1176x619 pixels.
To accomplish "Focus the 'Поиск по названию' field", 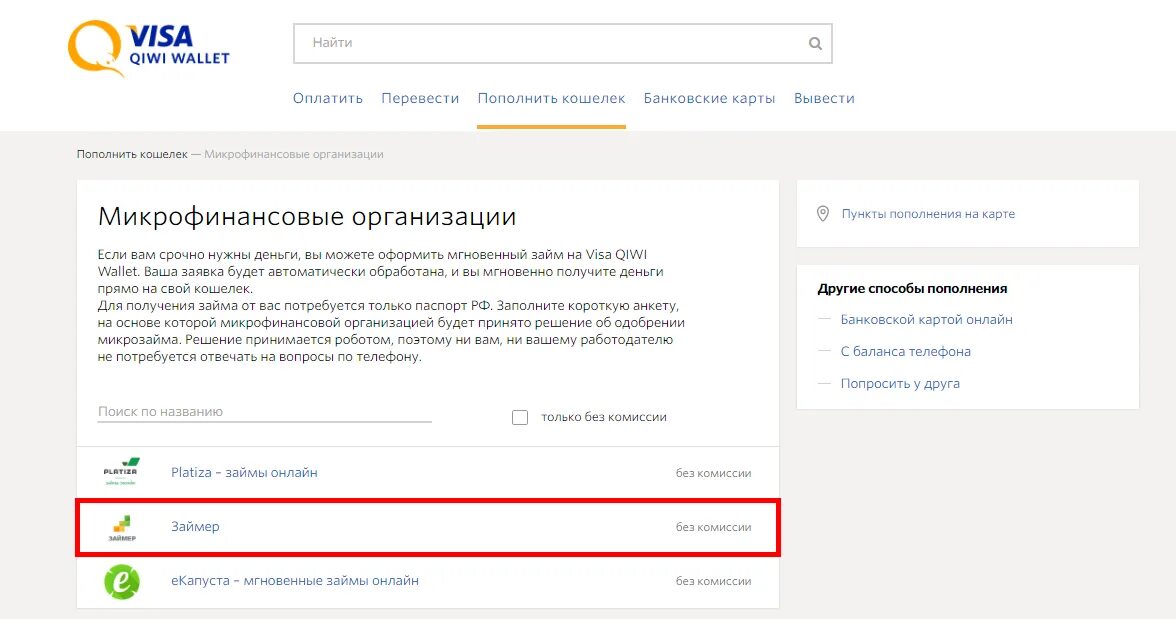I will 265,411.
